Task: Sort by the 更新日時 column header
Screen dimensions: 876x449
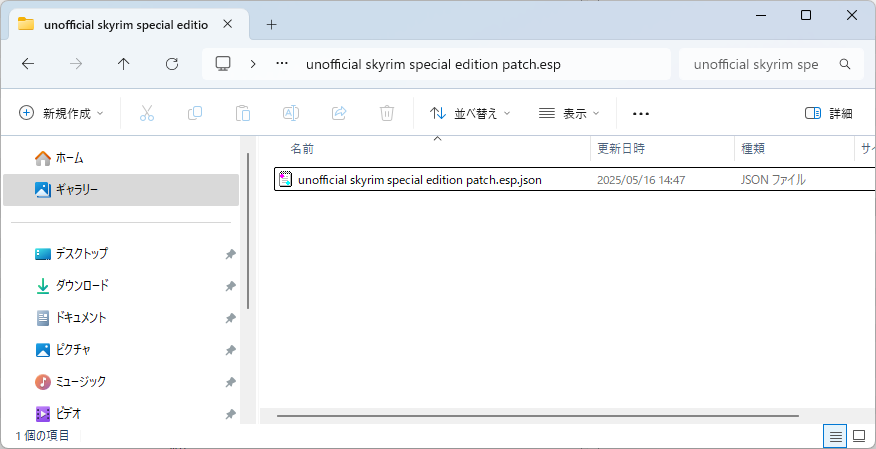Action: (x=621, y=149)
